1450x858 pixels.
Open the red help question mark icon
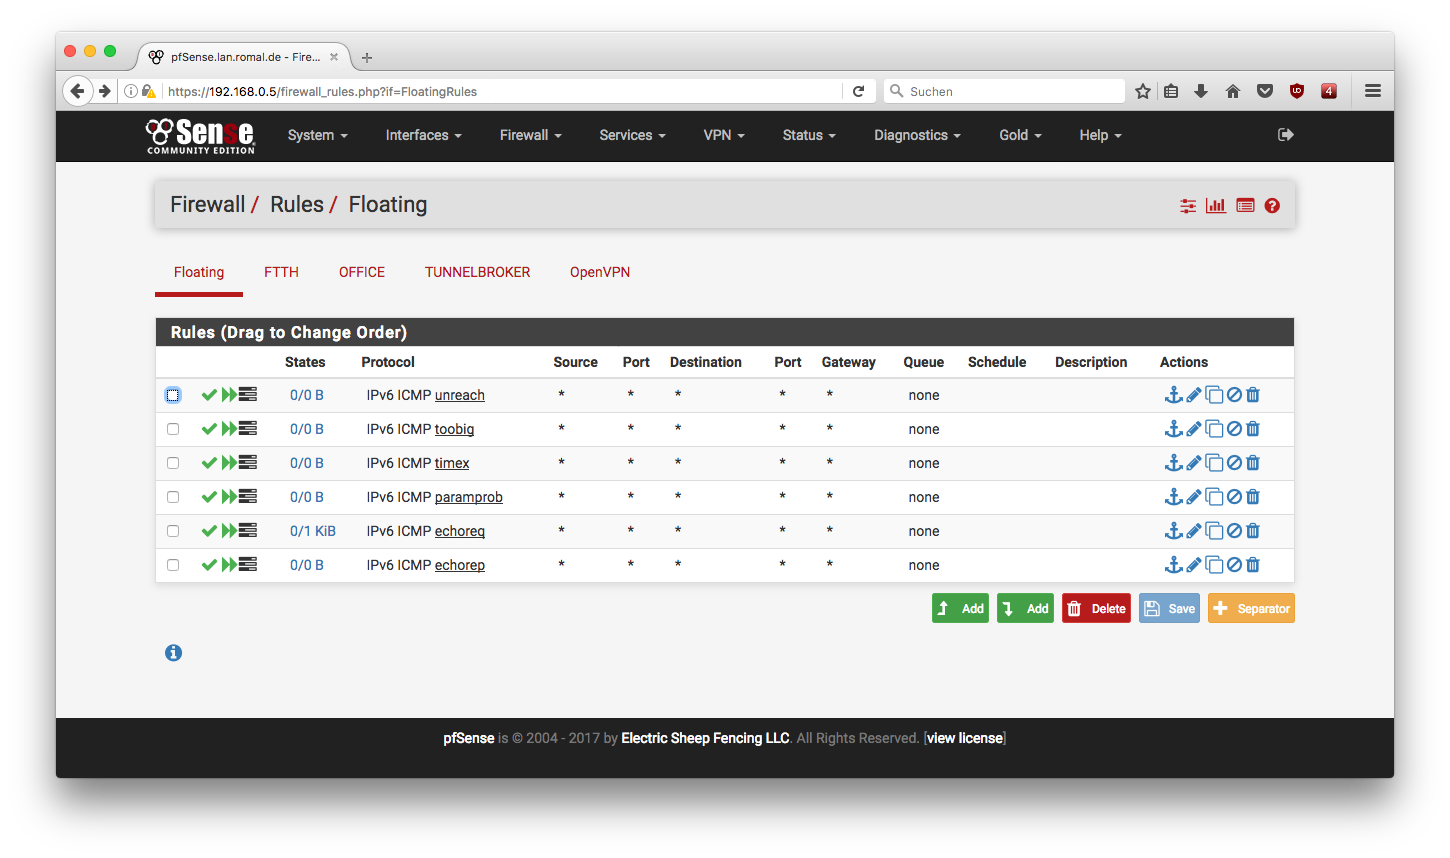point(1272,206)
